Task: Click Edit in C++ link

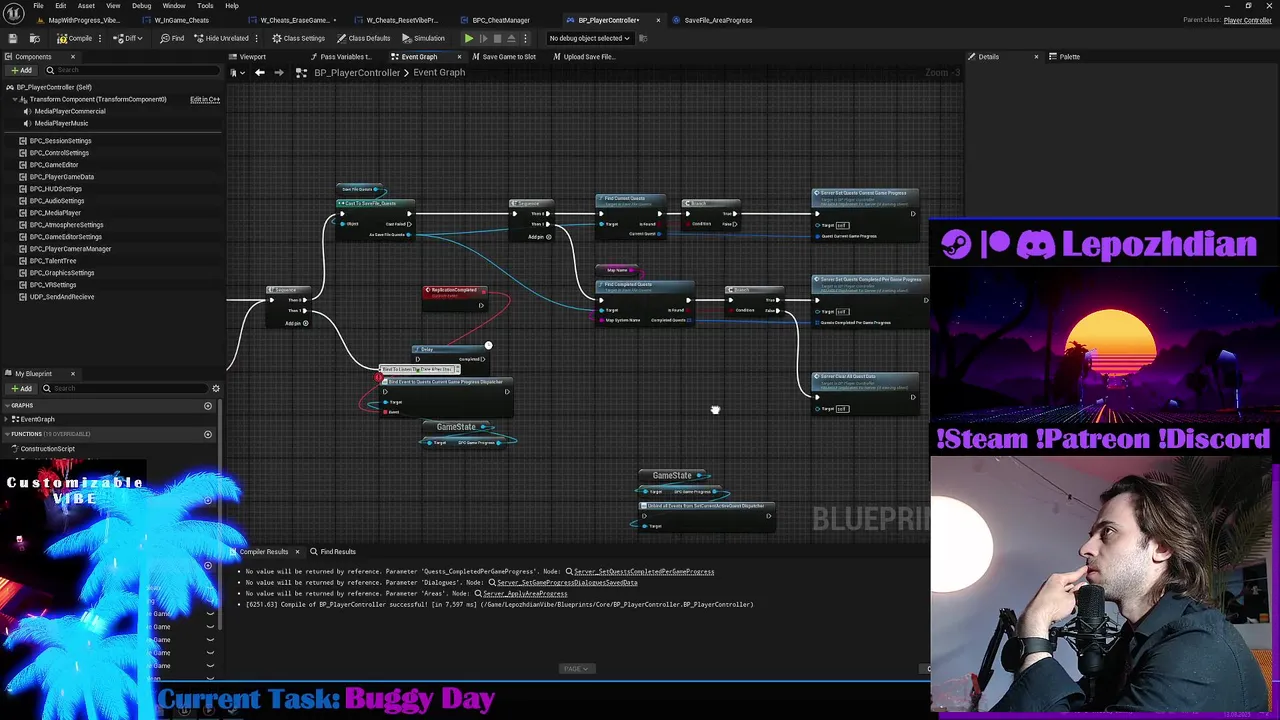Action: [x=205, y=99]
